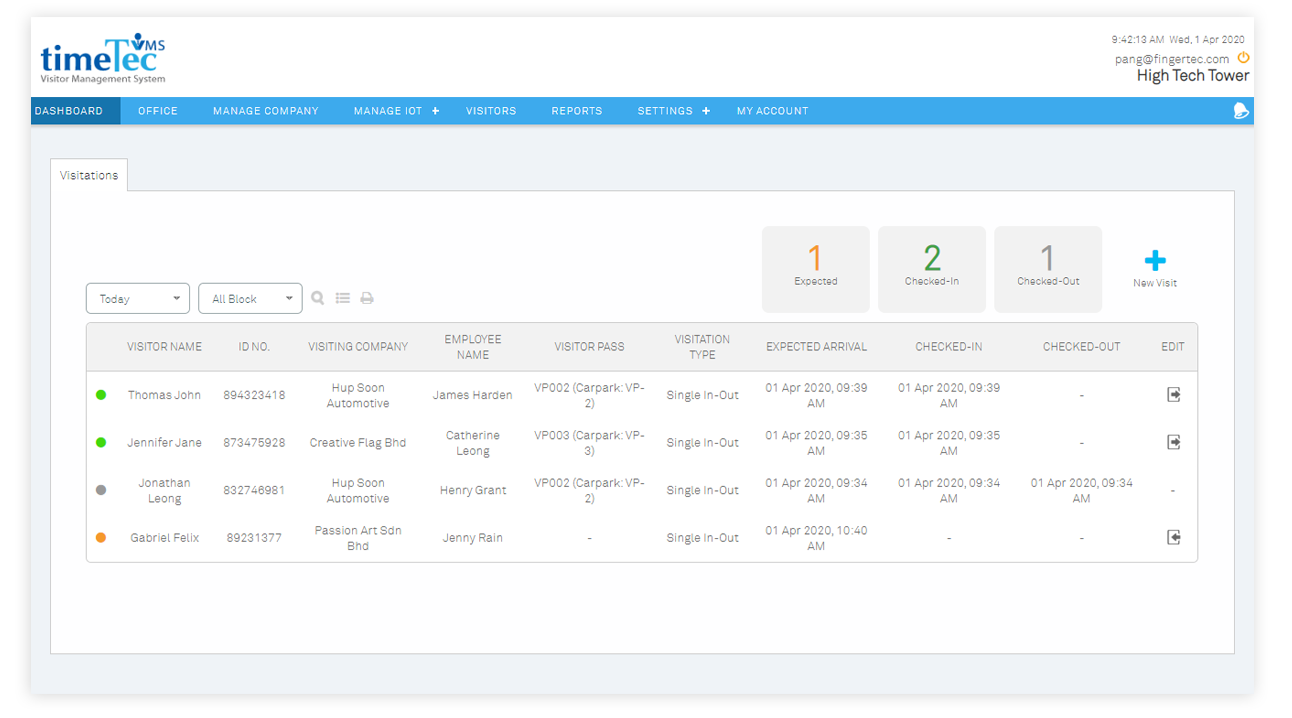This screenshot has width=1292, height=718.
Task: Expand the Settings menu
Action: click(x=673, y=111)
